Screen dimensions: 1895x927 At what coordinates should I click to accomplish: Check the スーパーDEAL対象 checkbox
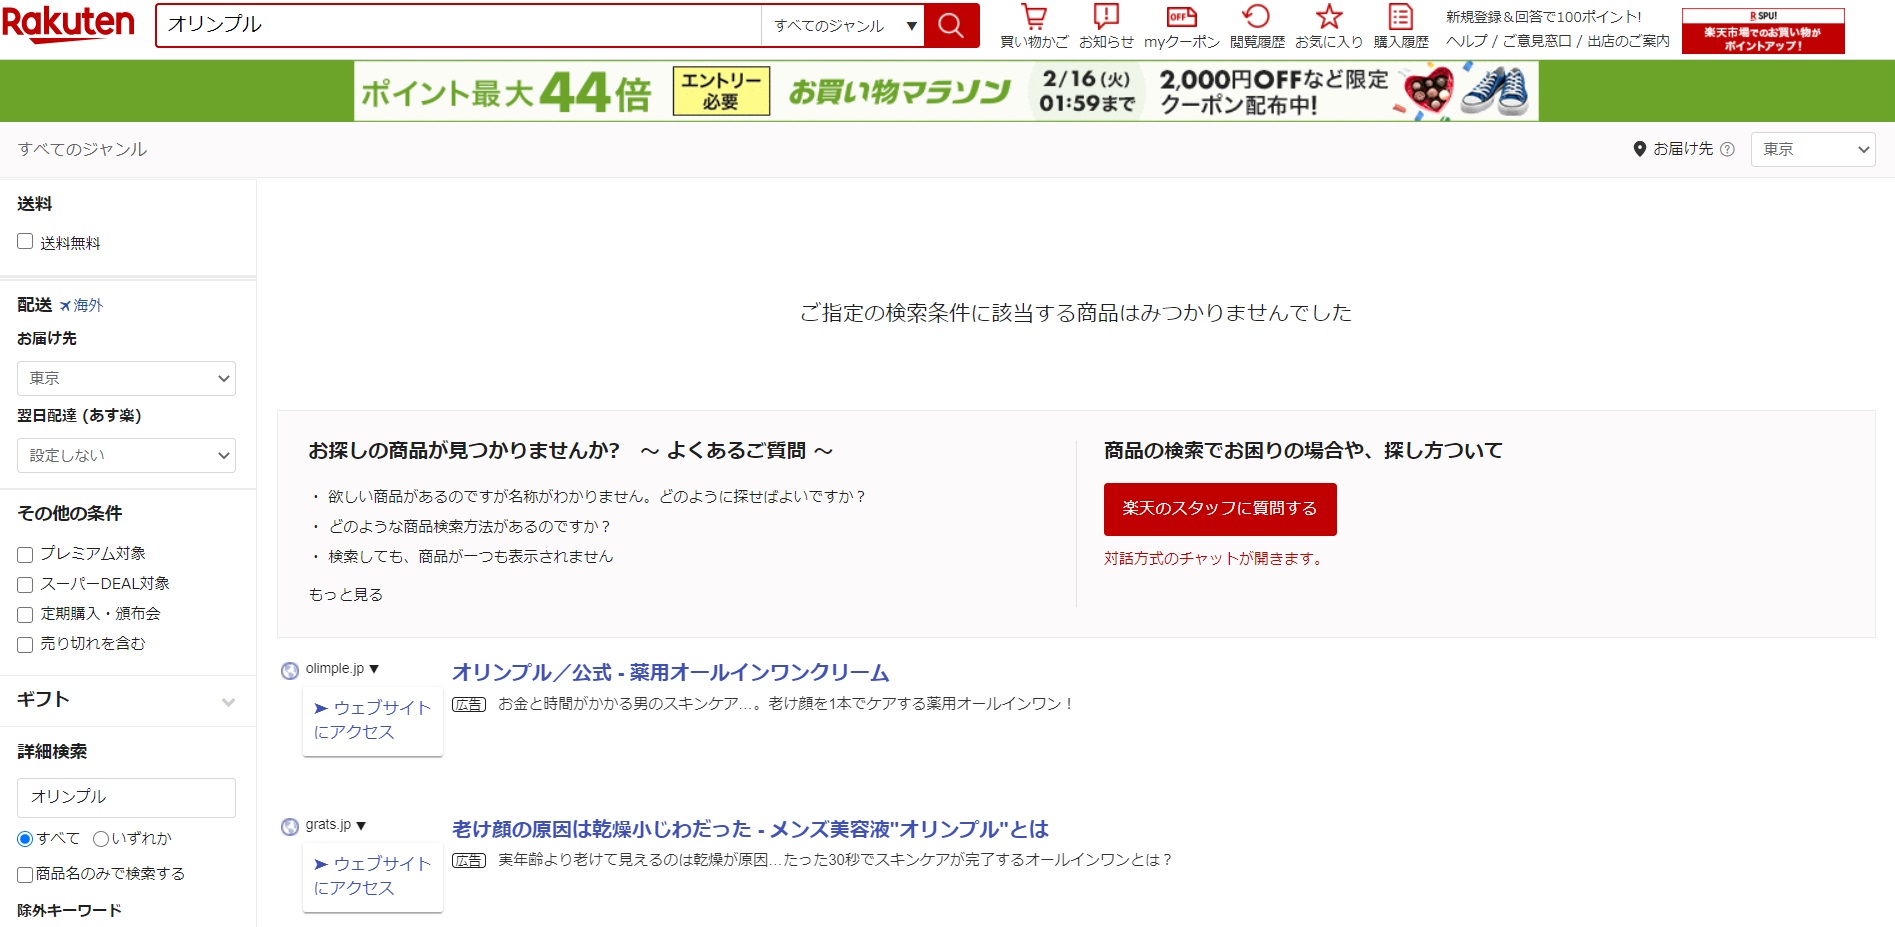pyautogui.click(x=25, y=585)
